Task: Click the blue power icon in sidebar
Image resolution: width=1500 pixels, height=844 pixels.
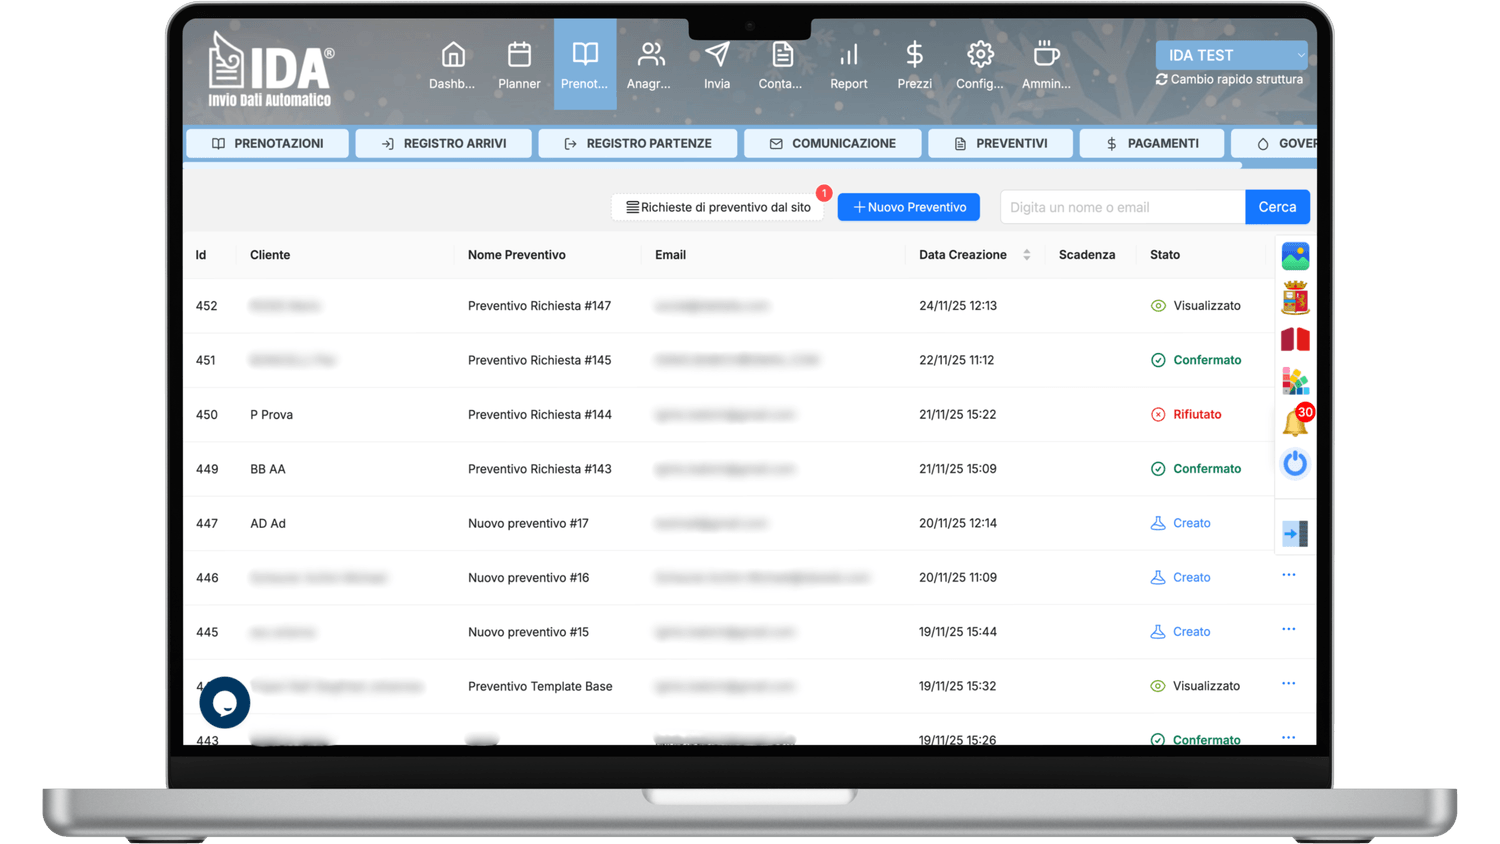Action: (1295, 463)
